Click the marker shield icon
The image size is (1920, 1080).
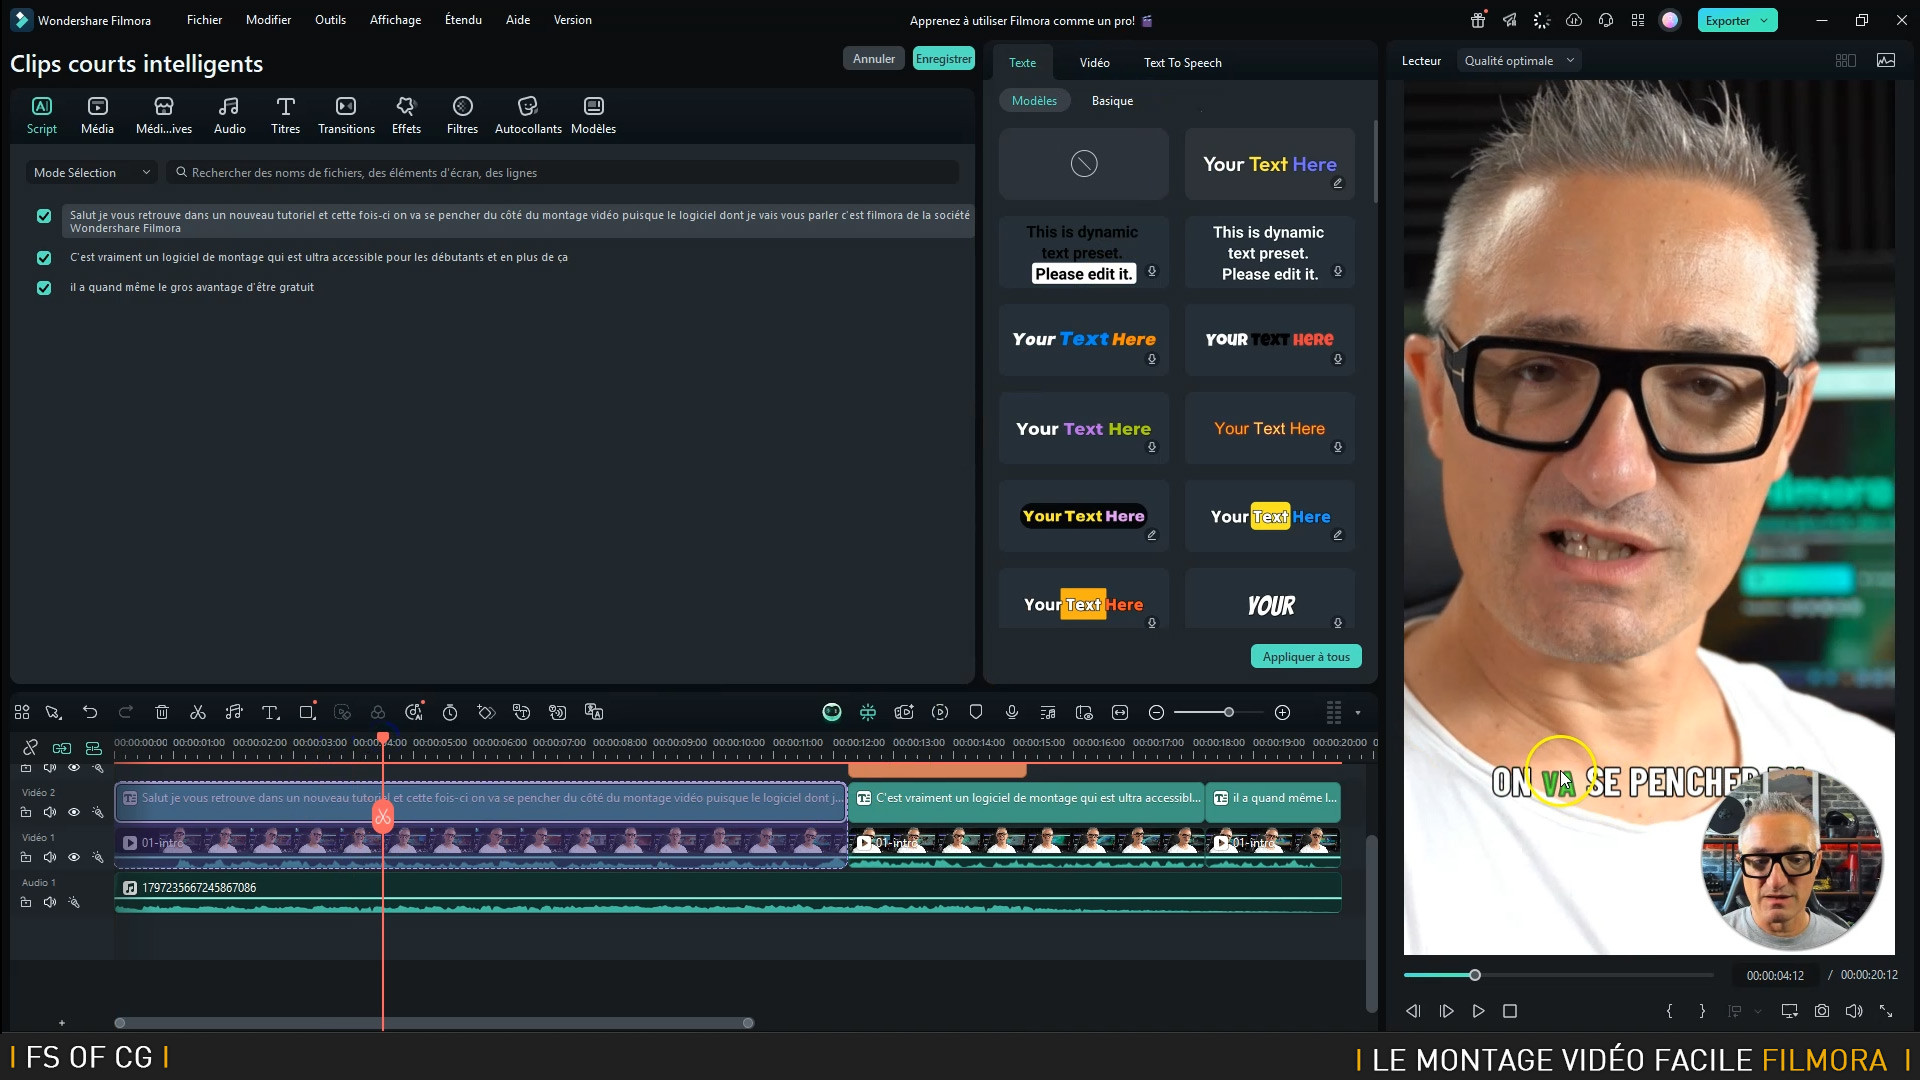(x=976, y=712)
